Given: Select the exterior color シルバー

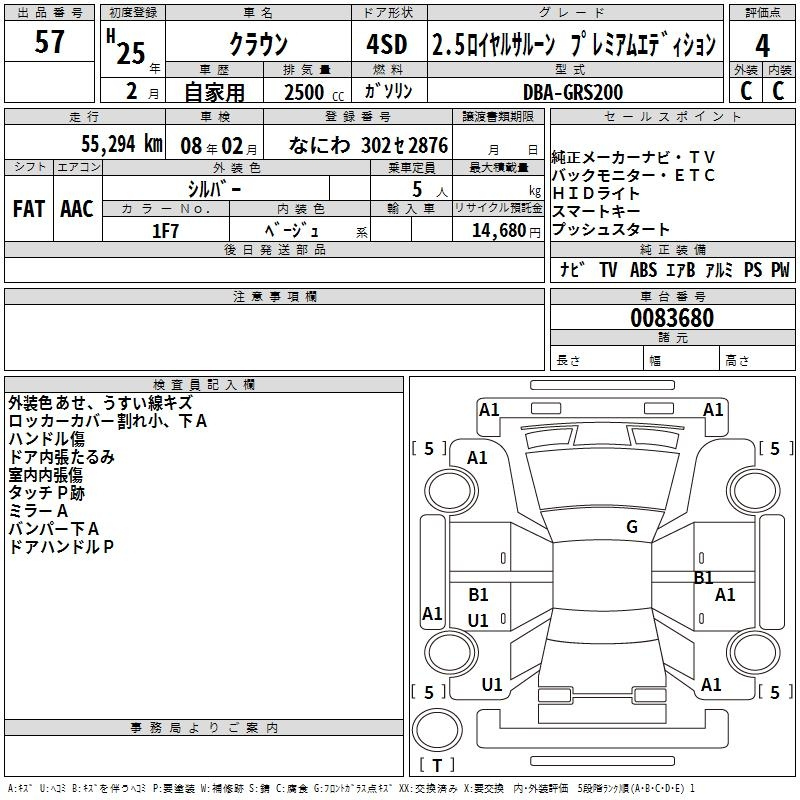Looking at the screenshot, I should (x=215, y=190).
